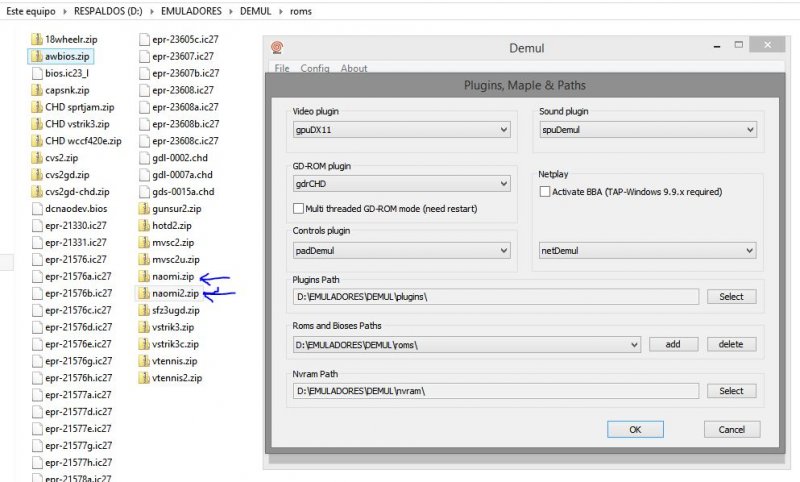Click the gdl-0002.chd file icon
800x482 pixels.
[x=144, y=158]
